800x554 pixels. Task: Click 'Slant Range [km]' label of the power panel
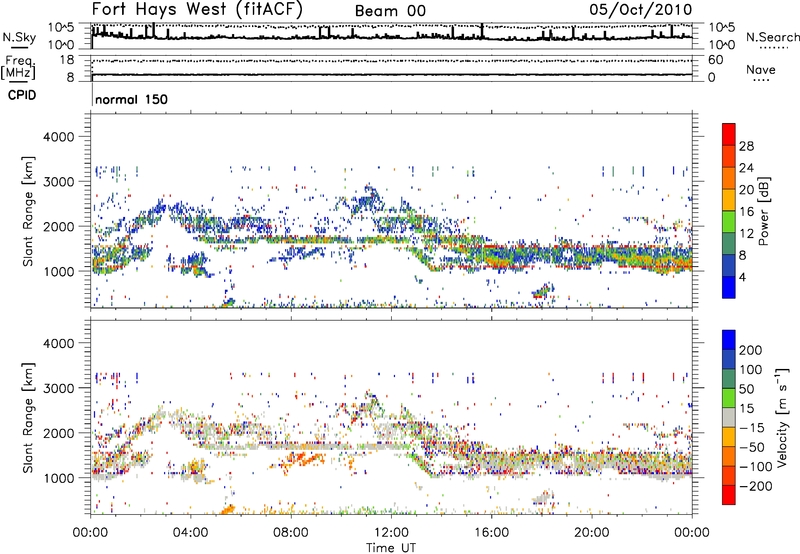pyautogui.click(x=28, y=211)
